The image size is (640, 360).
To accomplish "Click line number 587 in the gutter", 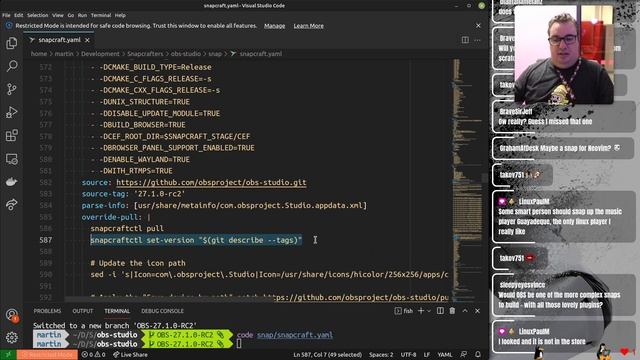I will 46,240.
